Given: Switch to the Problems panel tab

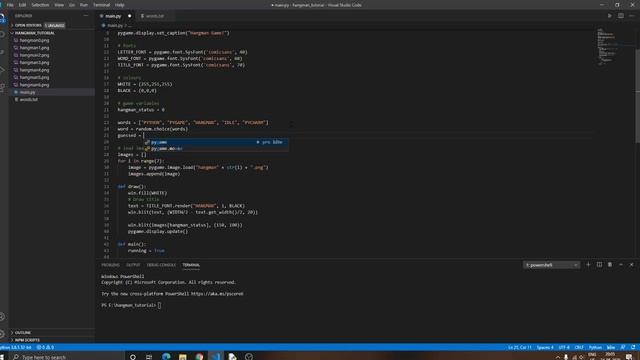Looking at the screenshot, I should tap(111, 265).
